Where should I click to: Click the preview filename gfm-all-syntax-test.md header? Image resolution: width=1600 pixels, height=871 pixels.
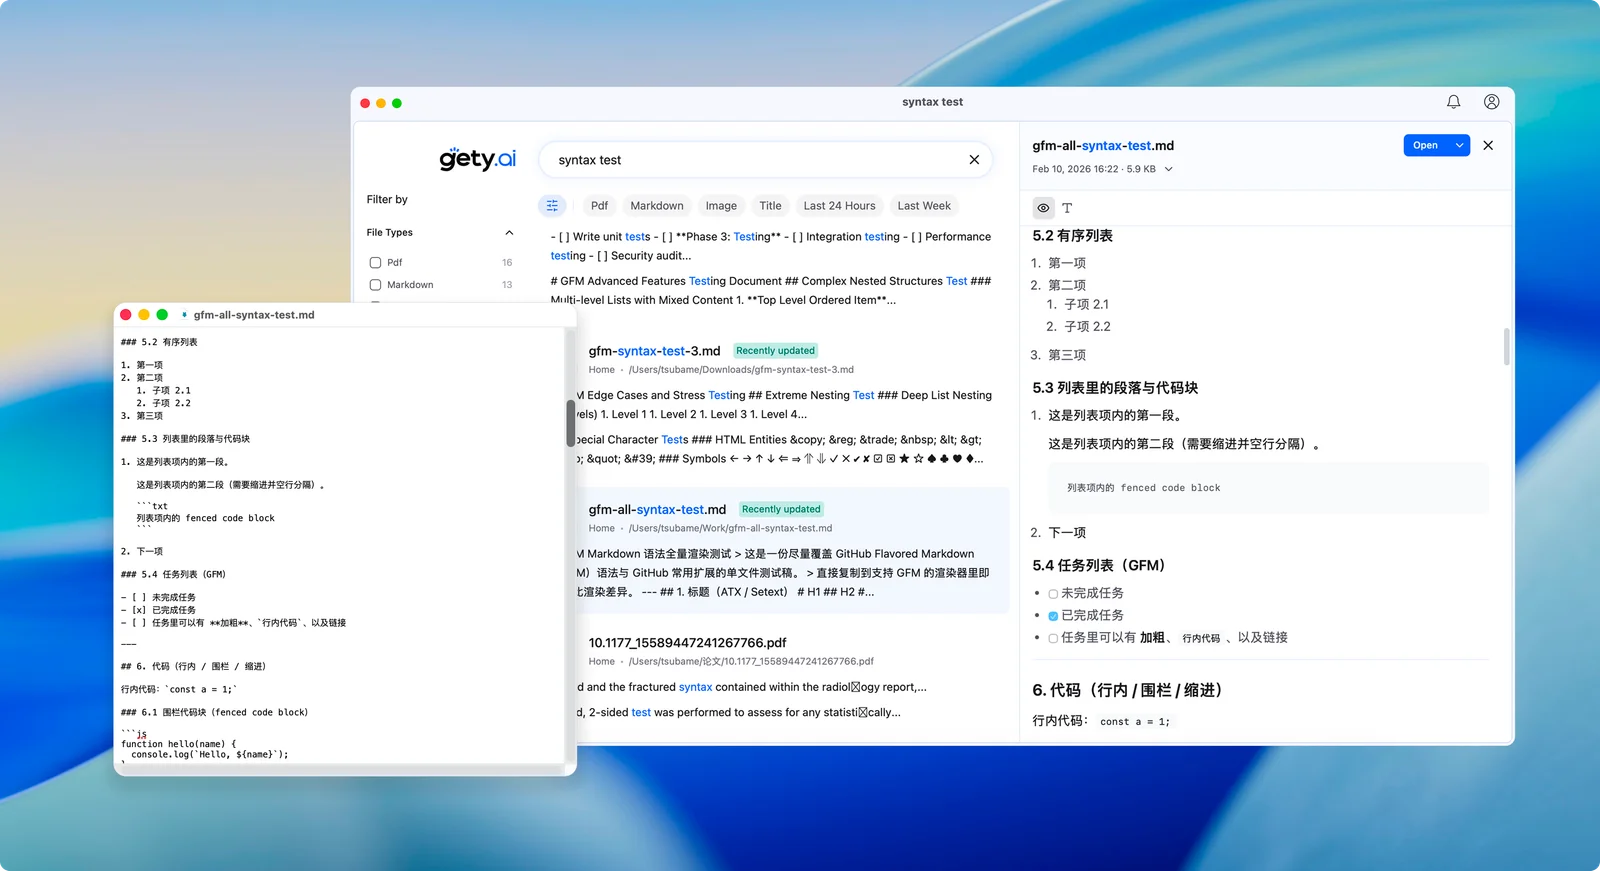[x=1103, y=146]
